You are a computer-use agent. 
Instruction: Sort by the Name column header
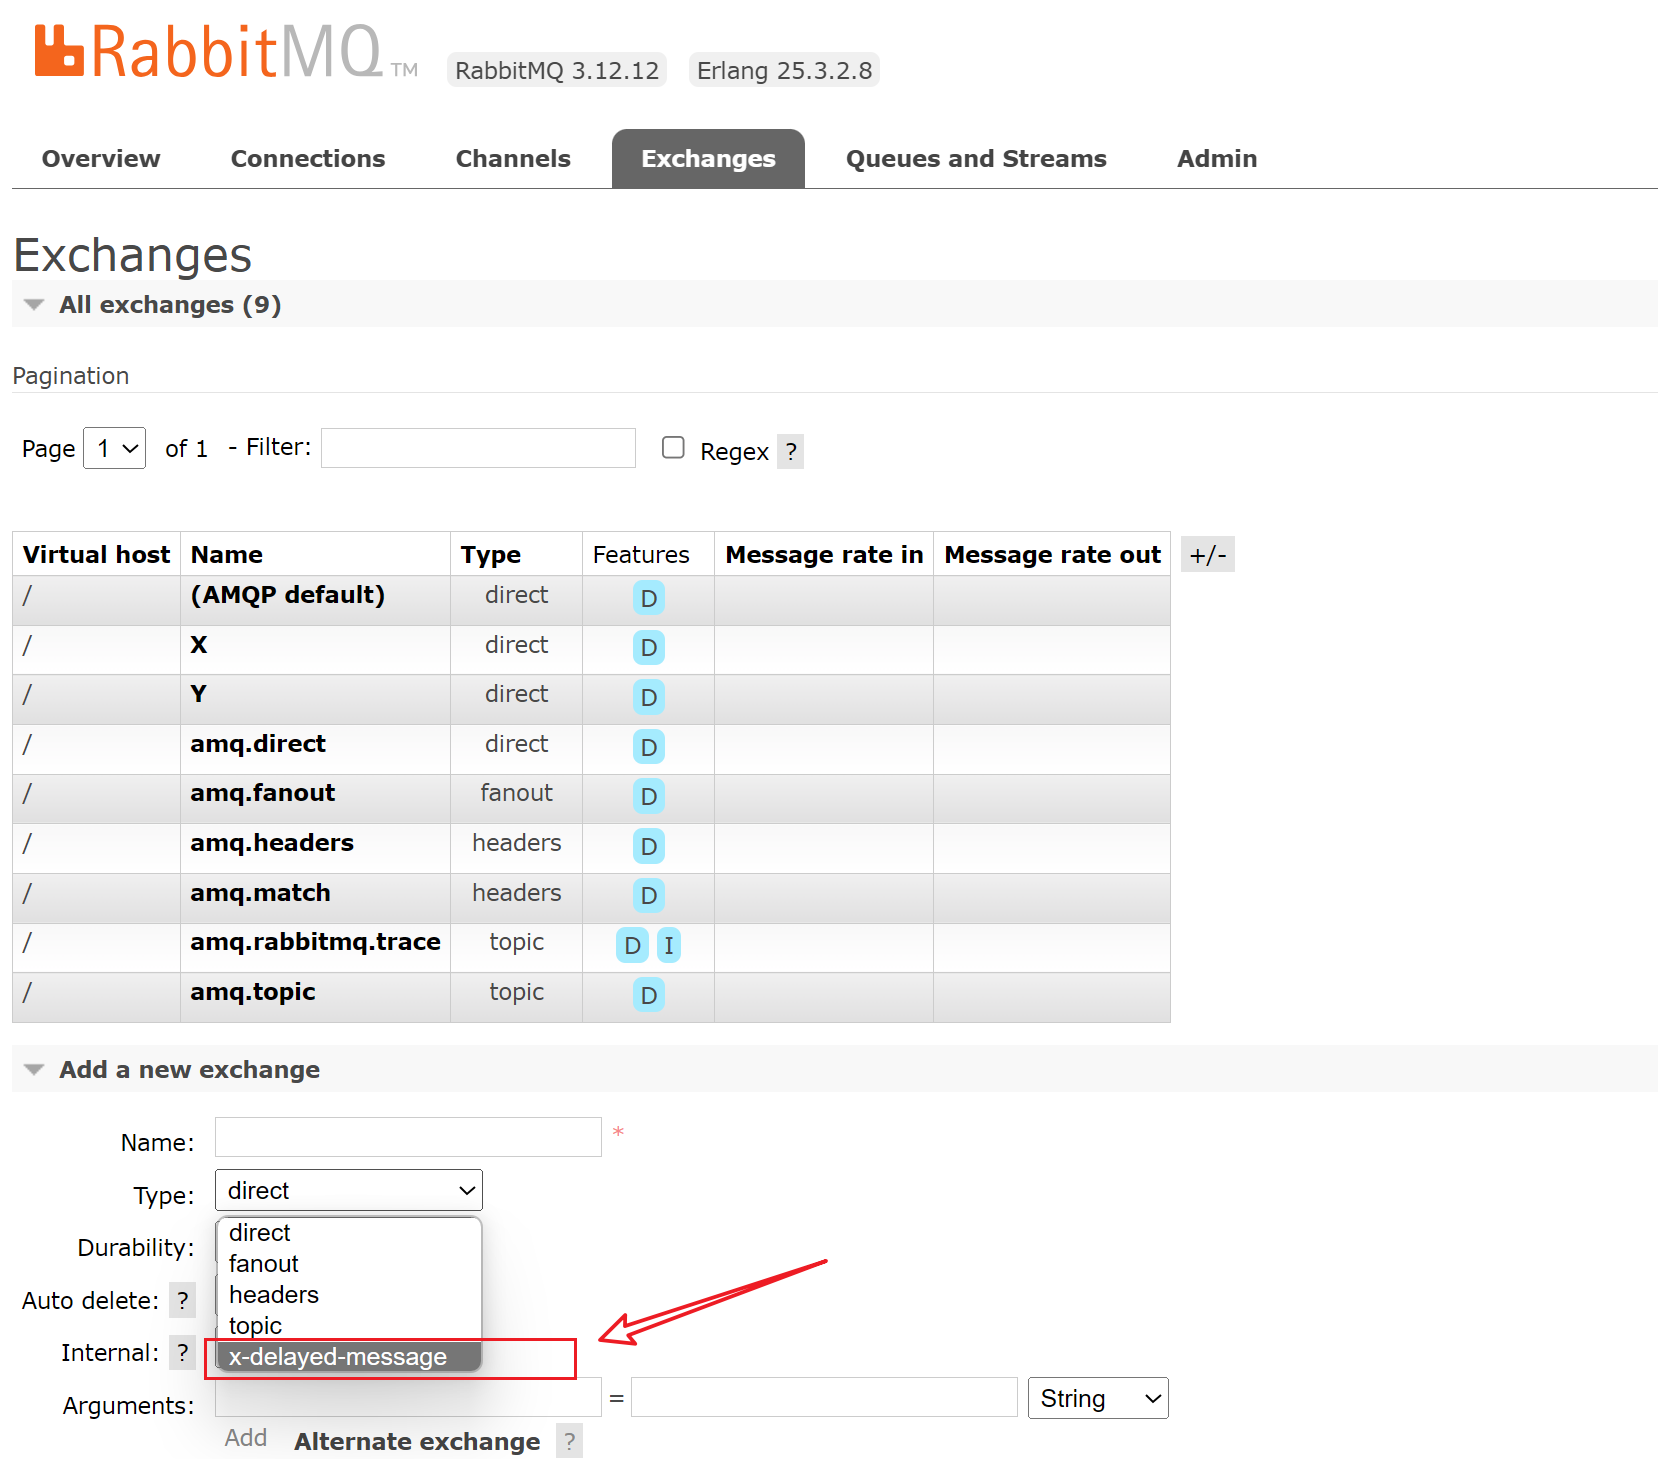click(x=227, y=555)
